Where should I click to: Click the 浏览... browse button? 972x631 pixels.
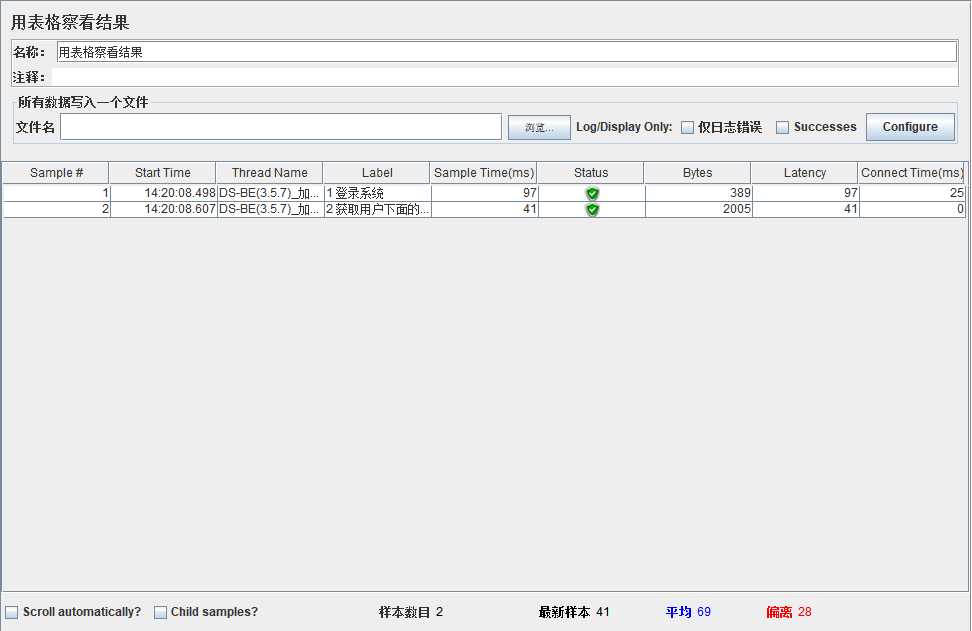click(539, 128)
